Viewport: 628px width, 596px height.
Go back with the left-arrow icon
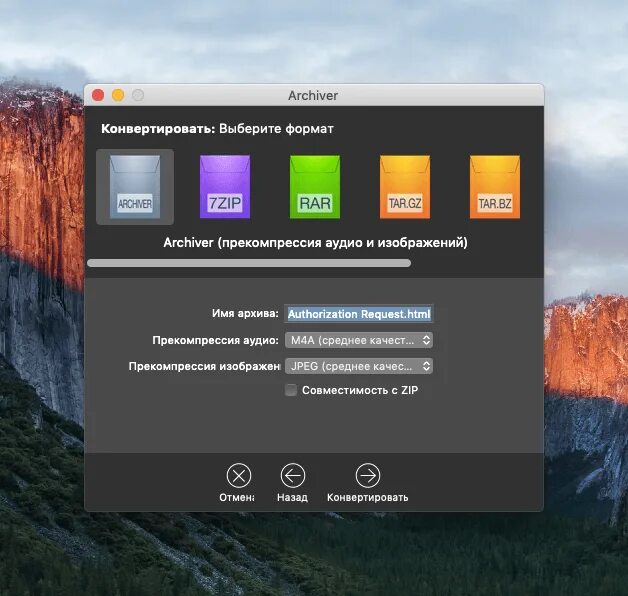[x=293, y=476]
